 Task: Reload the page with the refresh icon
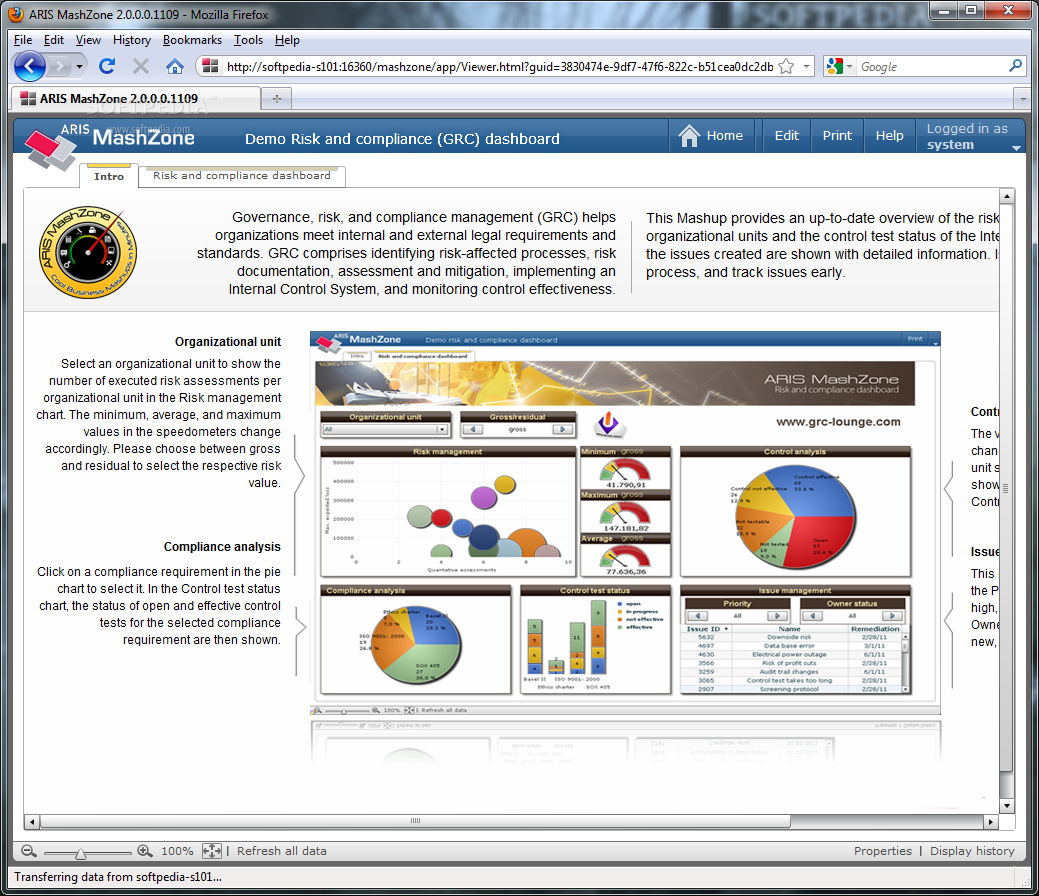click(107, 66)
